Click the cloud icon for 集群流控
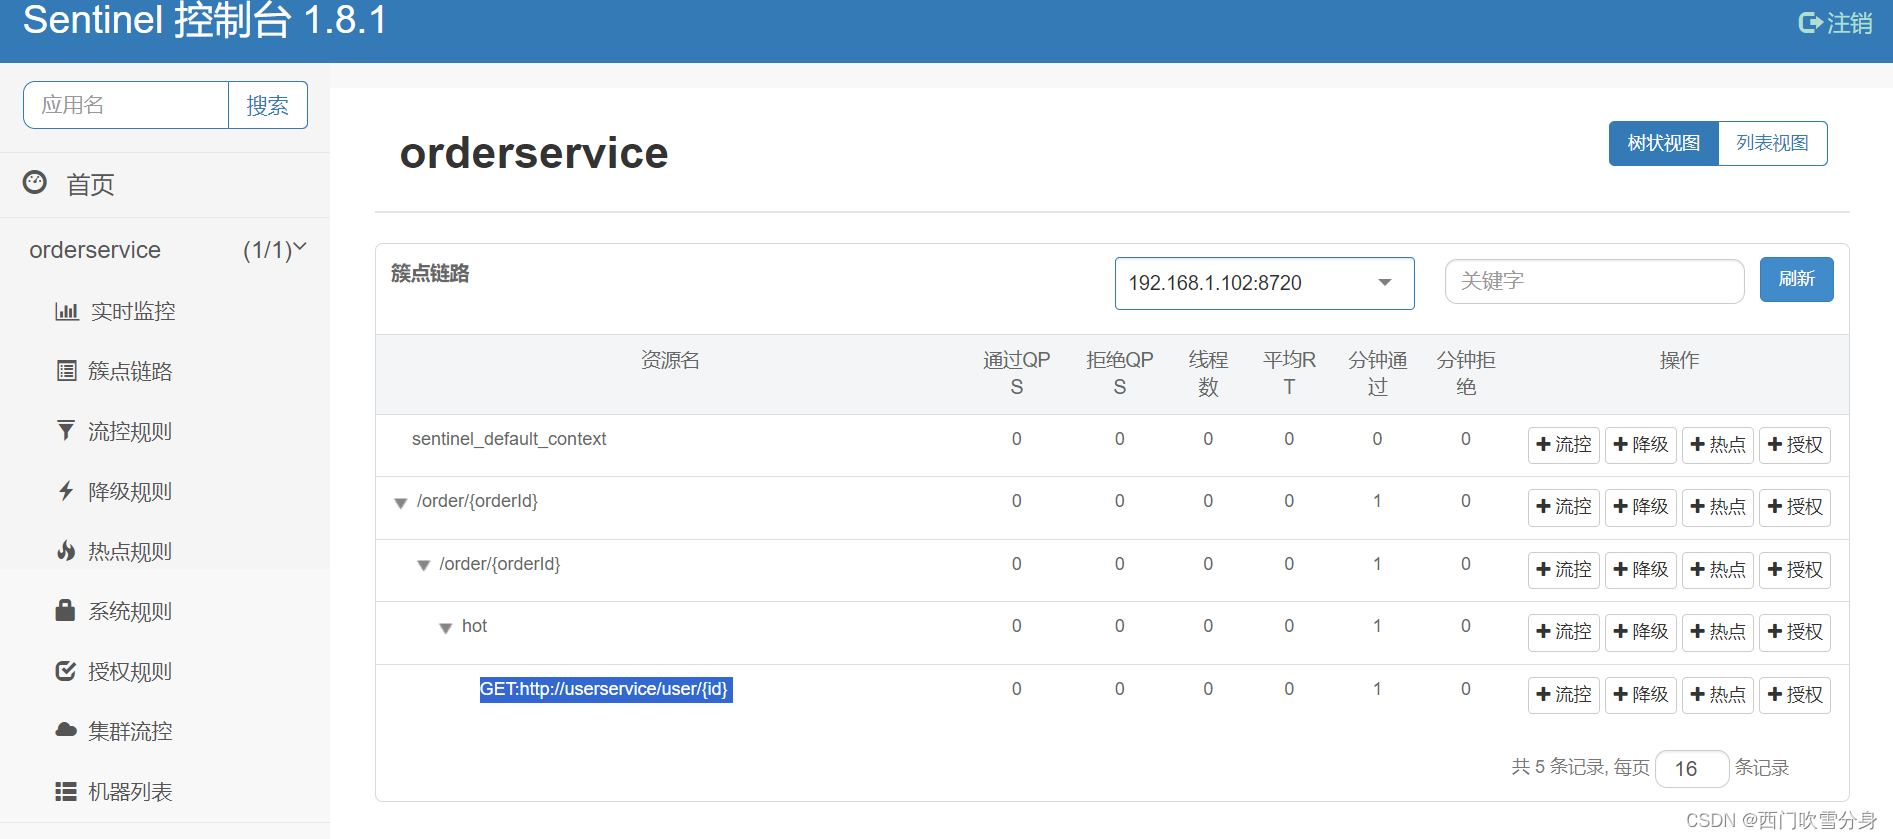This screenshot has height=839, width=1893. click(66, 730)
